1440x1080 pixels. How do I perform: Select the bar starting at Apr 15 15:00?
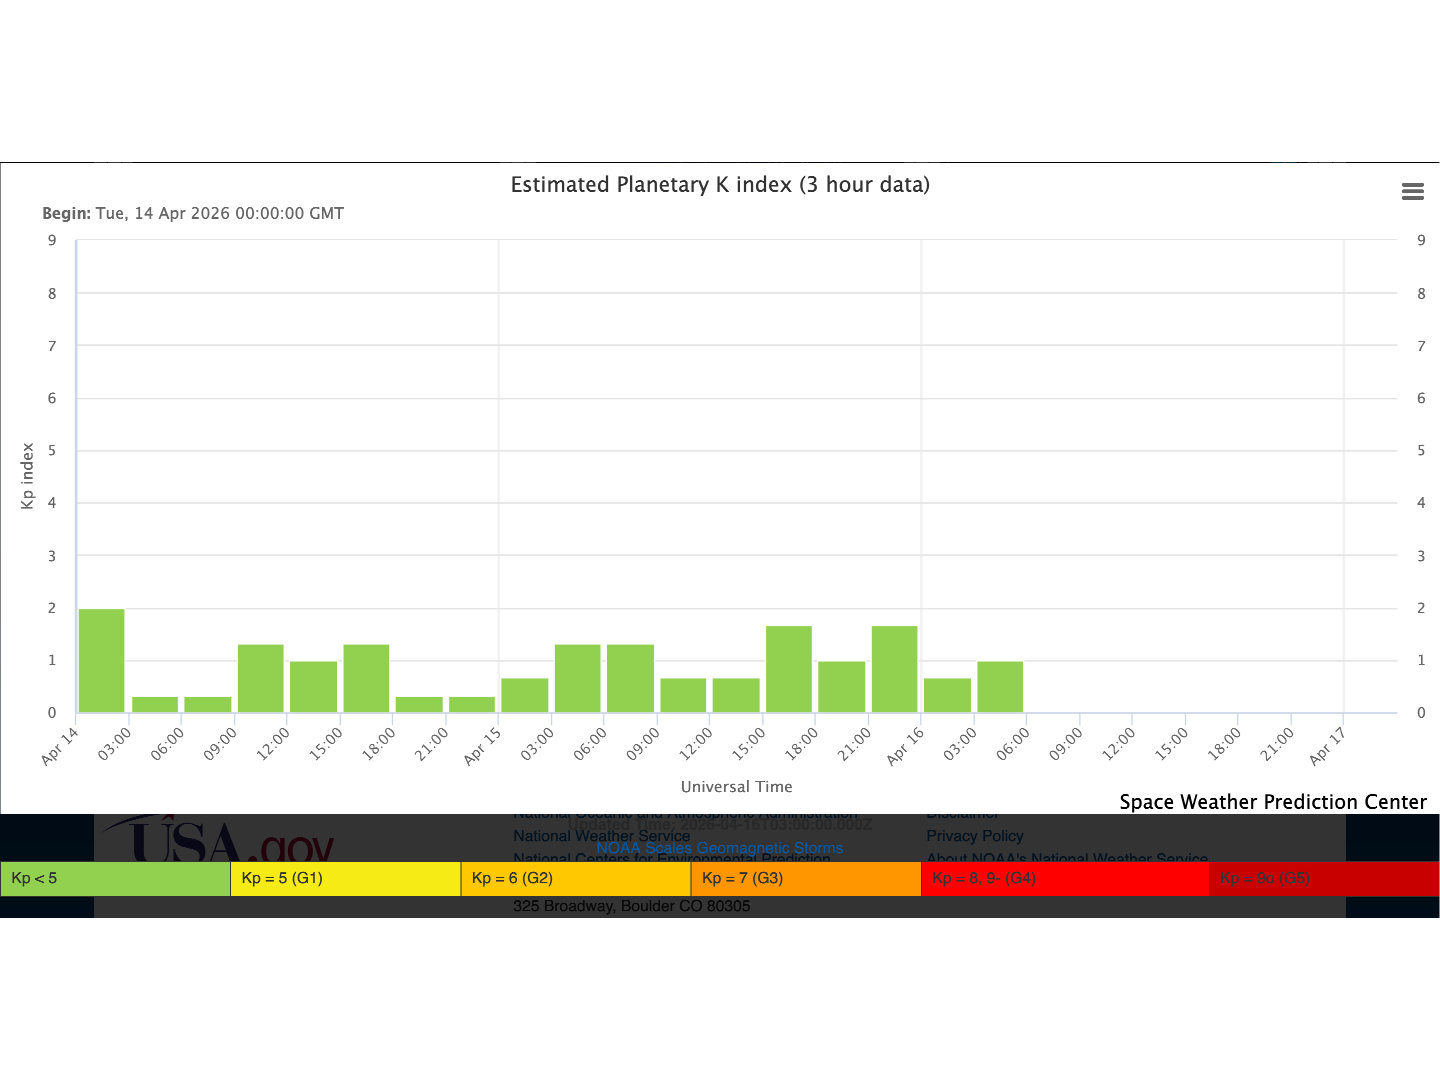pyautogui.click(x=788, y=669)
